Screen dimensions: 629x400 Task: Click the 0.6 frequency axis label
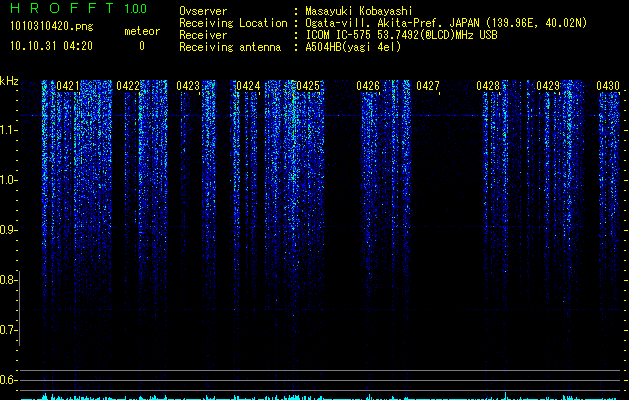tap(8, 380)
